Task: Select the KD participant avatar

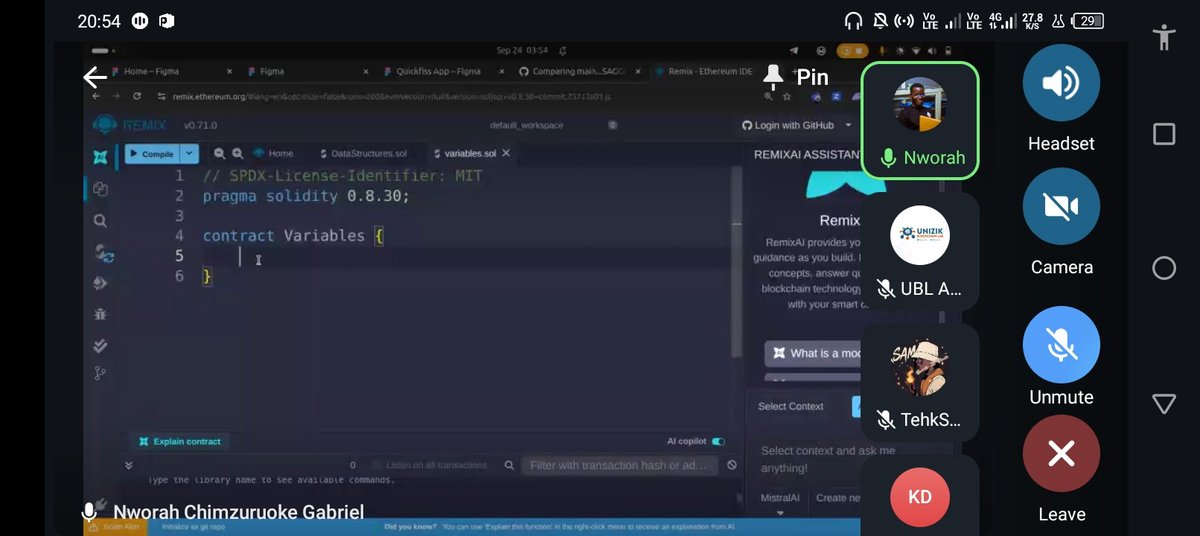Action: pyautogui.click(x=920, y=497)
